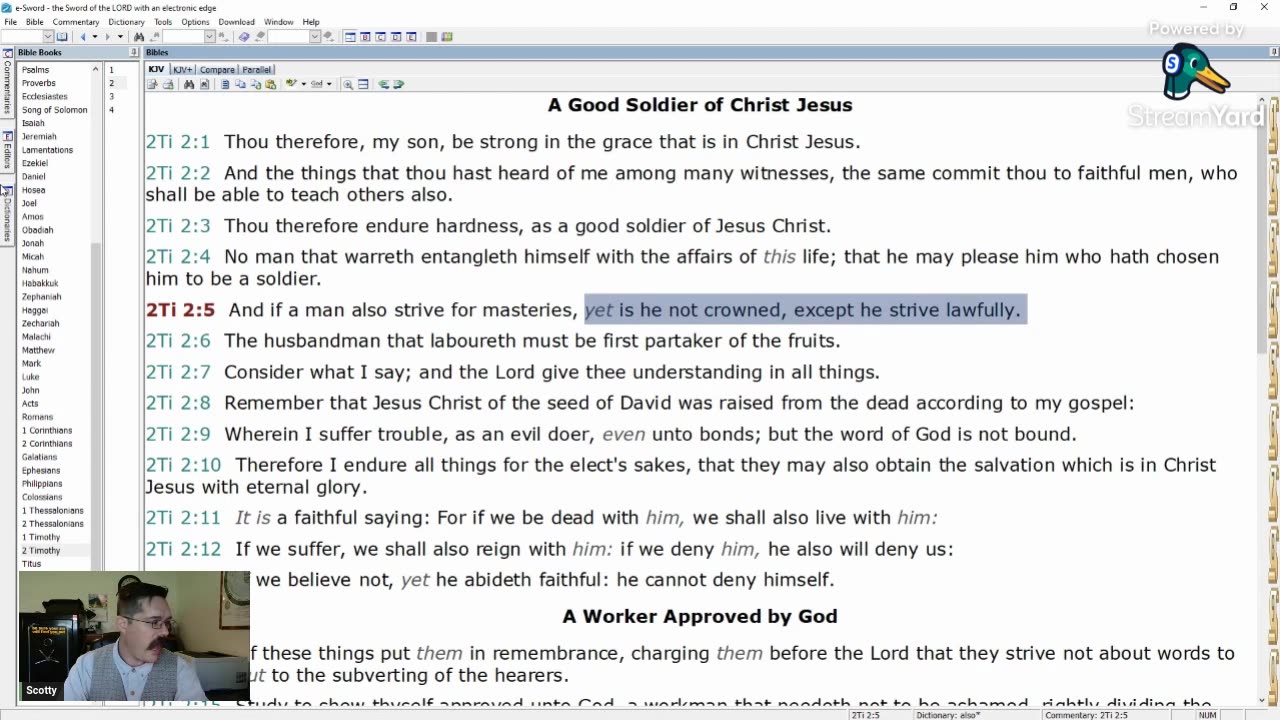Screen dimensions: 1280x720
Task: Open the Window menu
Action: (x=278, y=22)
